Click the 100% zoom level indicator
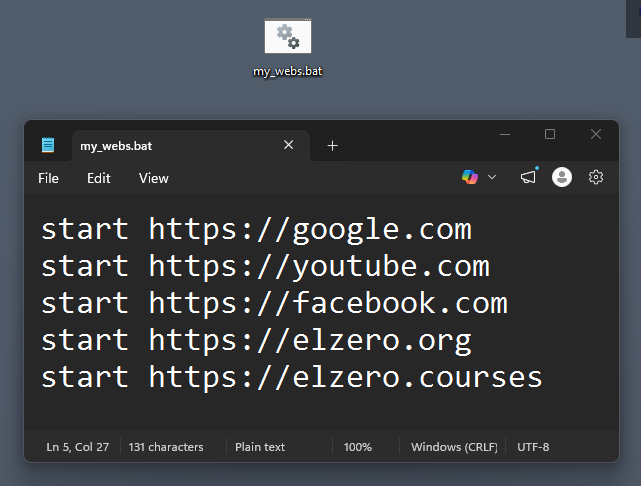The image size is (641, 486). [x=358, y=447]
